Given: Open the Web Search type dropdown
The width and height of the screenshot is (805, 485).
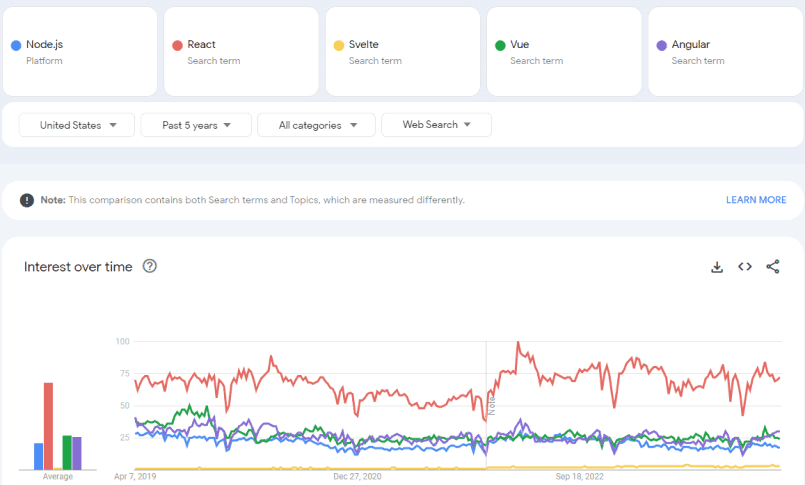Looking at the screenshot, I should coord(436,125).
